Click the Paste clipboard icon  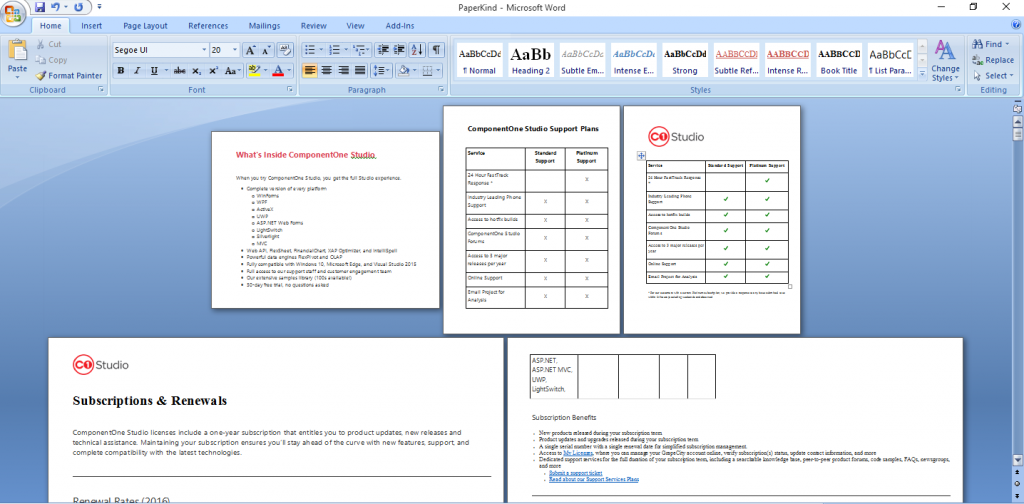click(17, 51)
